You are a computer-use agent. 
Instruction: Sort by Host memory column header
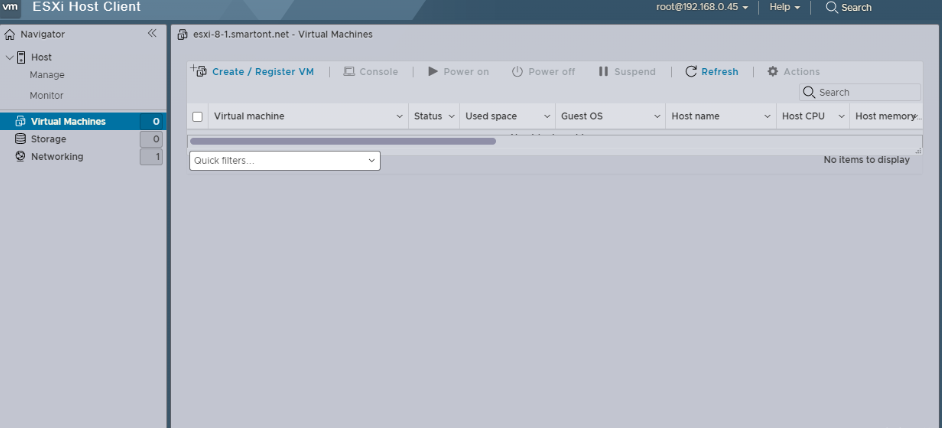pos(886,116)
